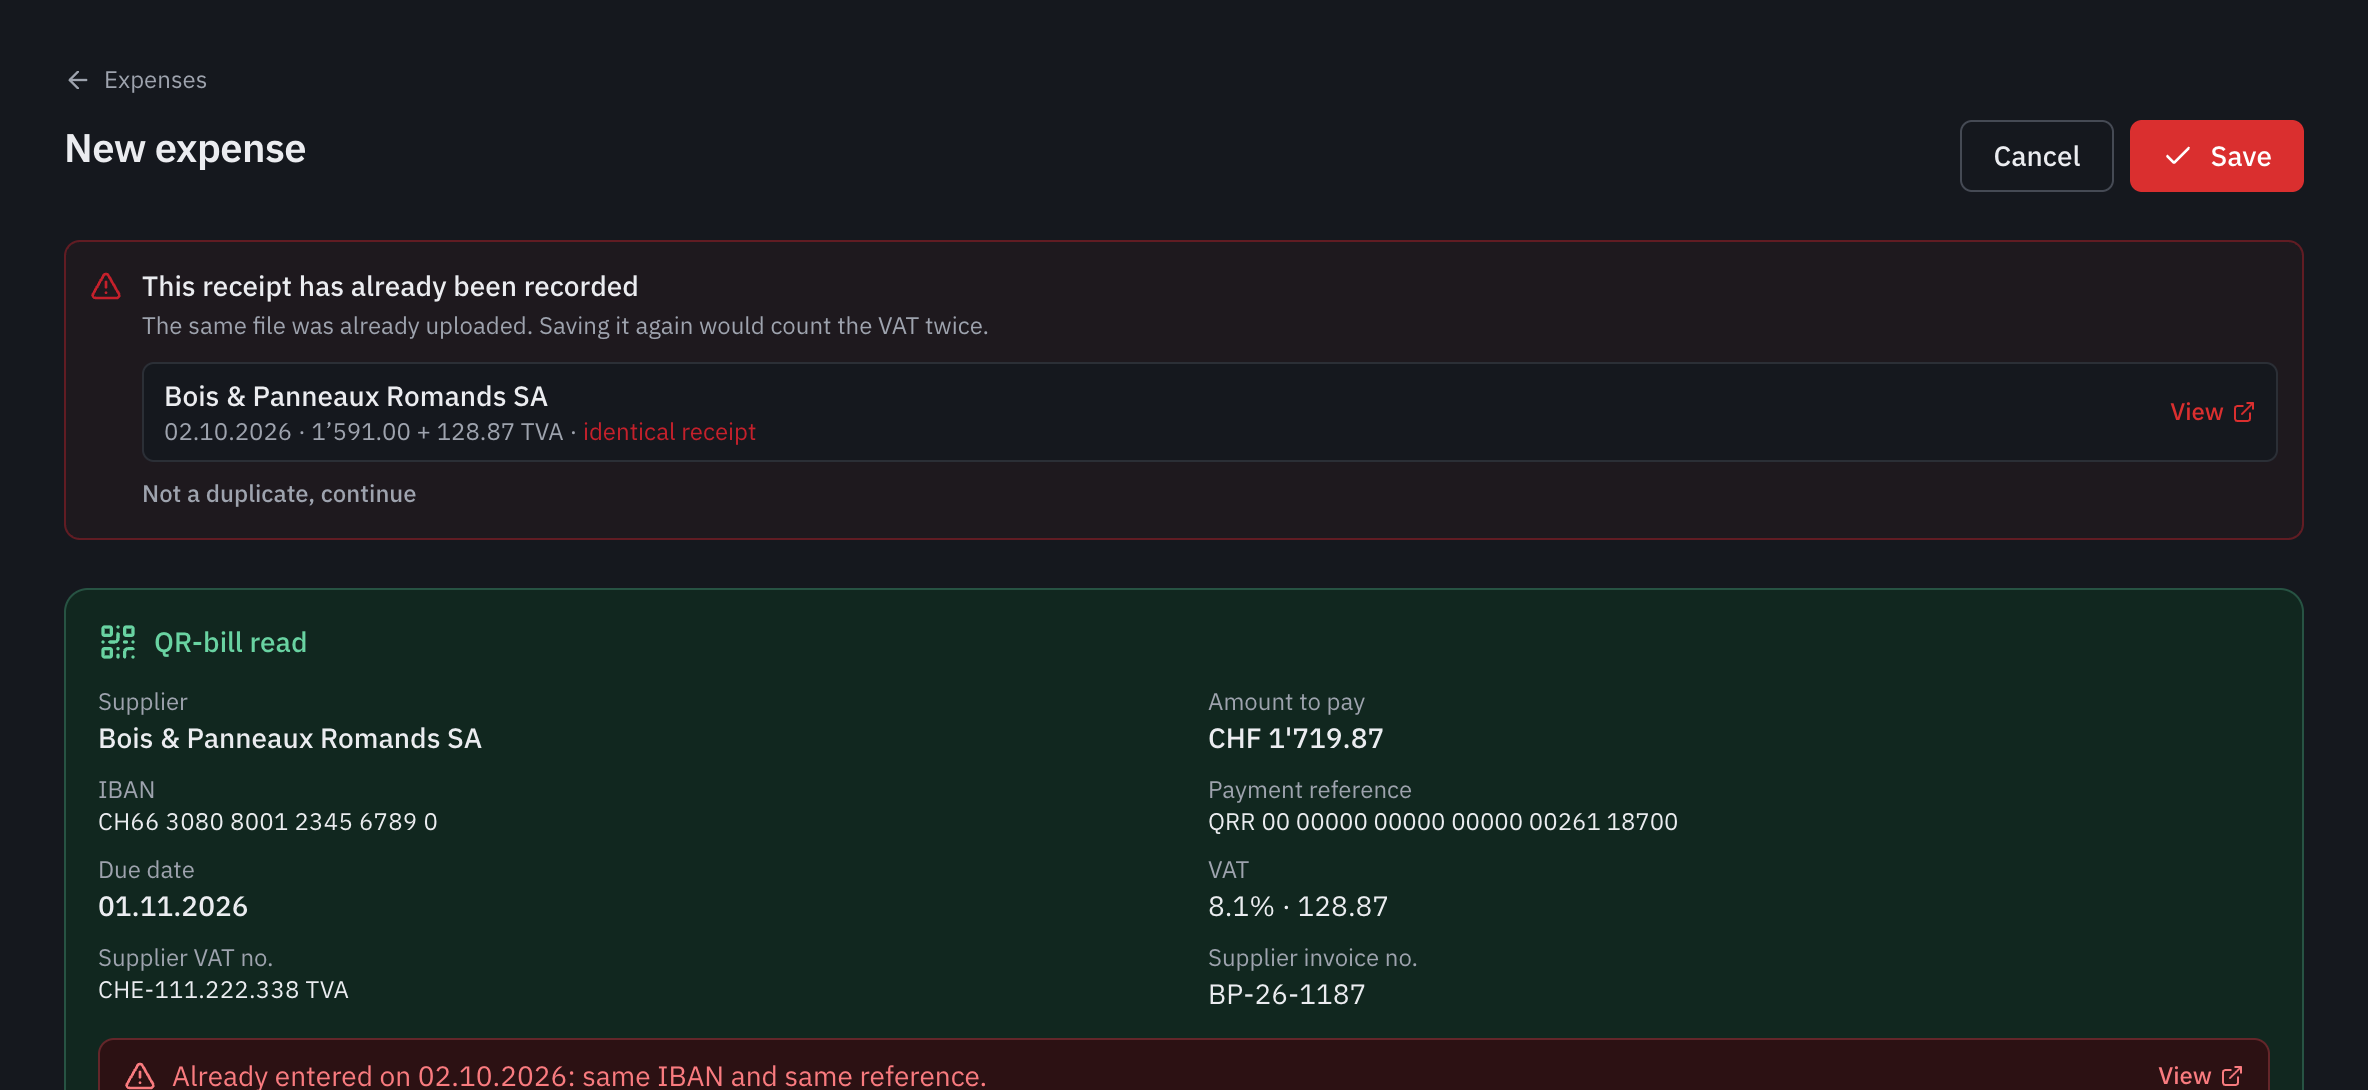
Task: Cancel the new expense
Action: pyautogui.click(x=2036, y=156)
